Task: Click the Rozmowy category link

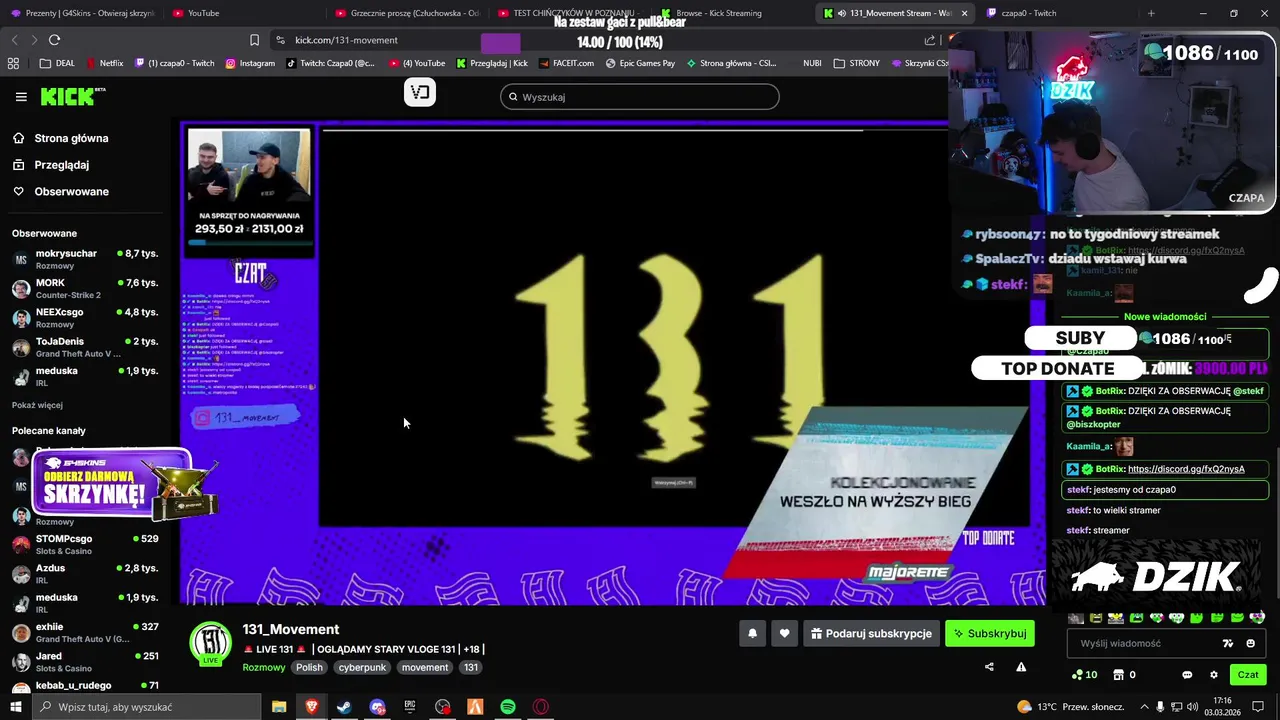Action: [264, 667]
